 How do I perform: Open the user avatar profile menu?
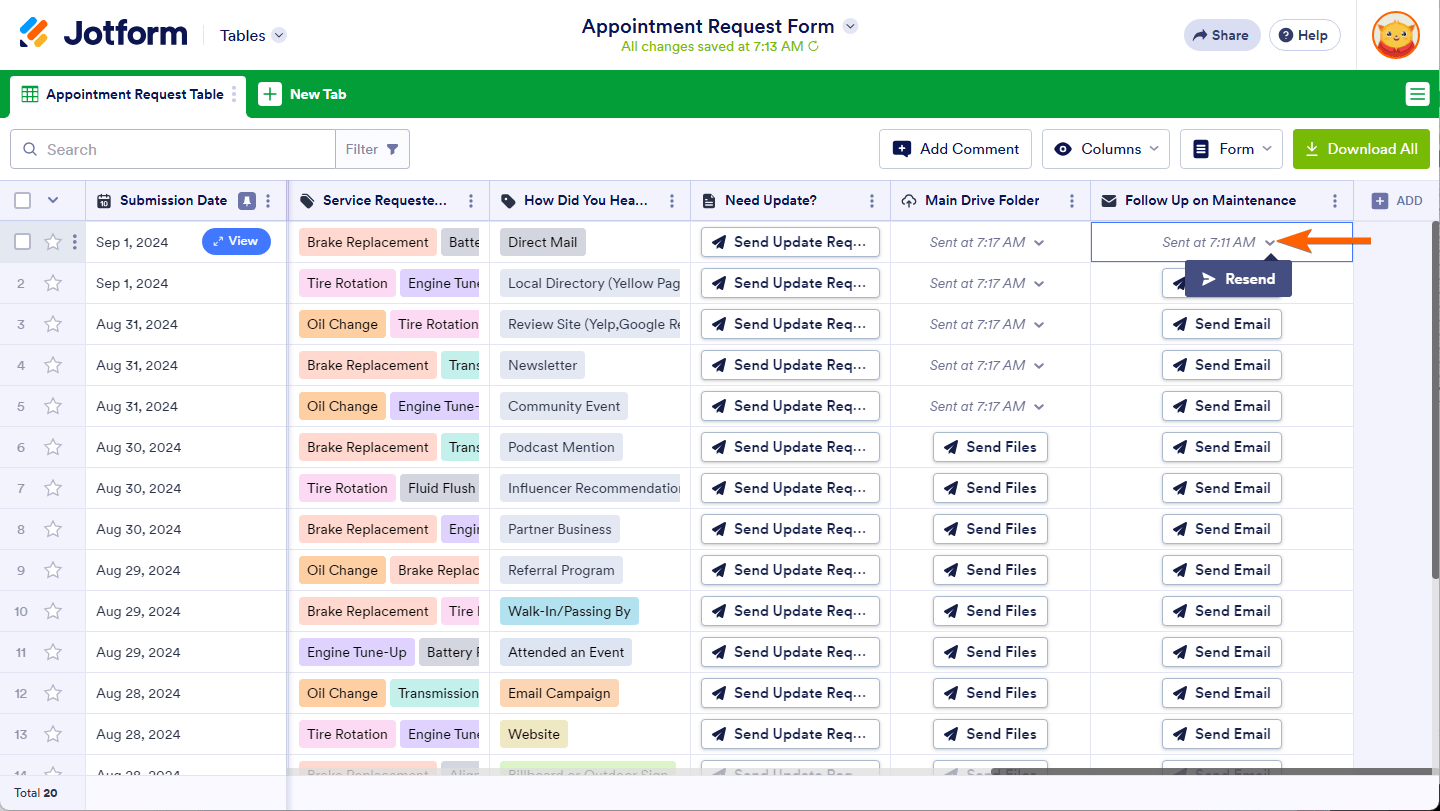[1395, 35]
